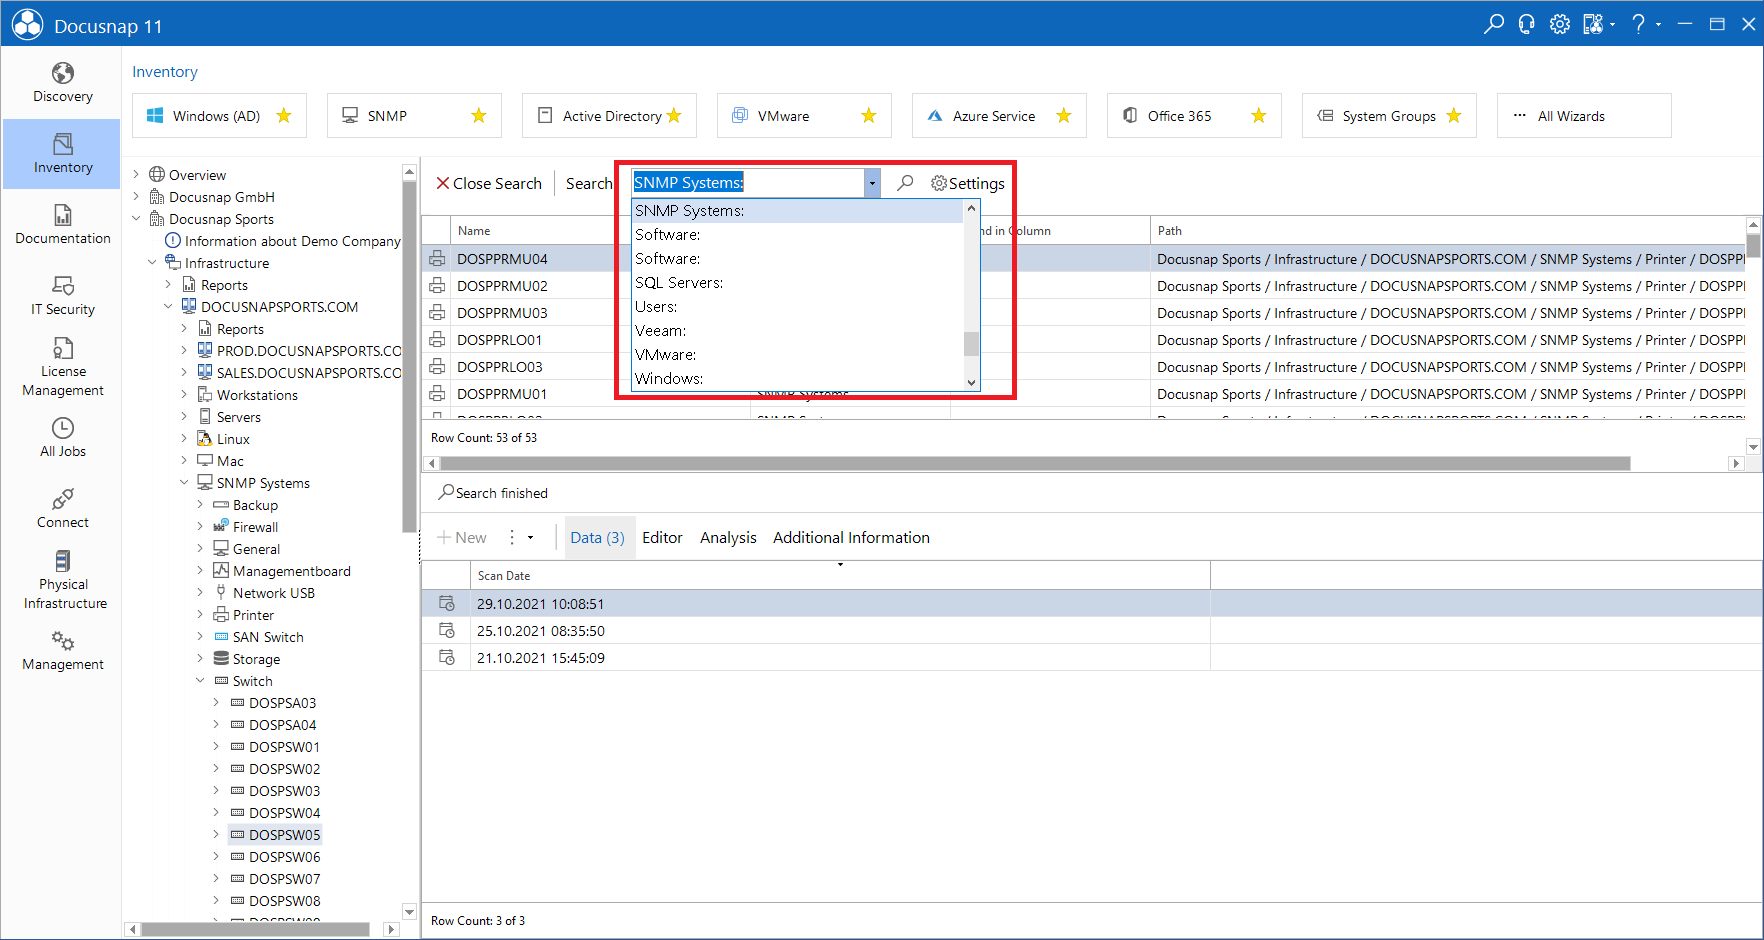Open Information about Demo Company
The height and width of the screenshot is (940, 1764).
[x=292, y=241]
